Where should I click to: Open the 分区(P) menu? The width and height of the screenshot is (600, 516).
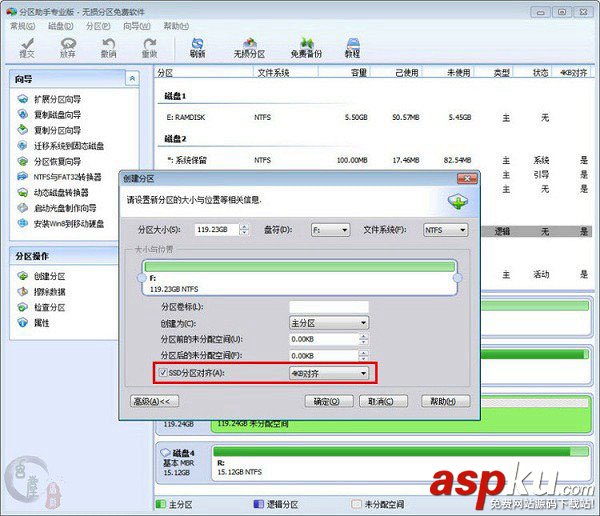click(x=98, y=26)
